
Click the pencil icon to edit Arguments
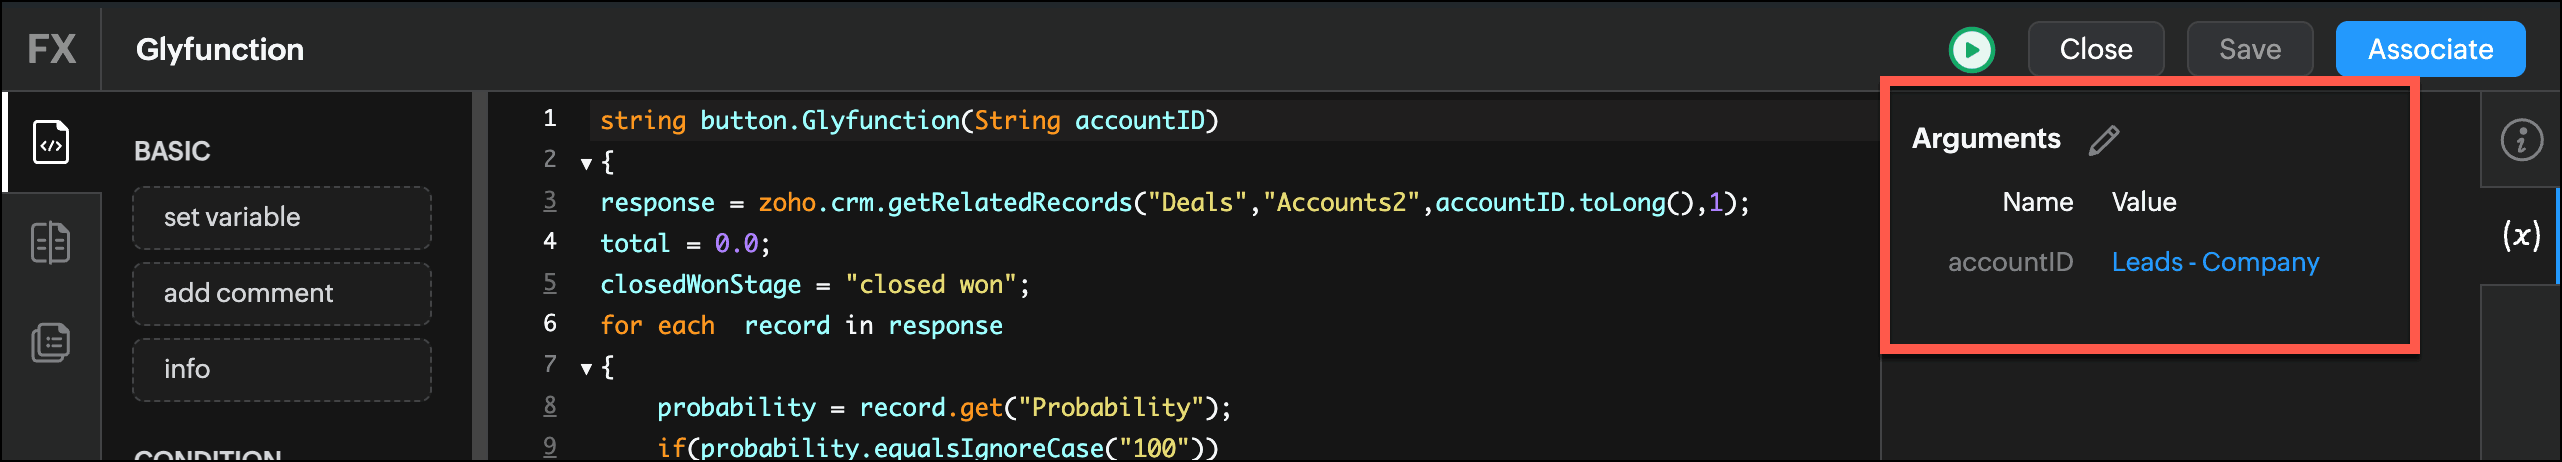[2104, 140]
